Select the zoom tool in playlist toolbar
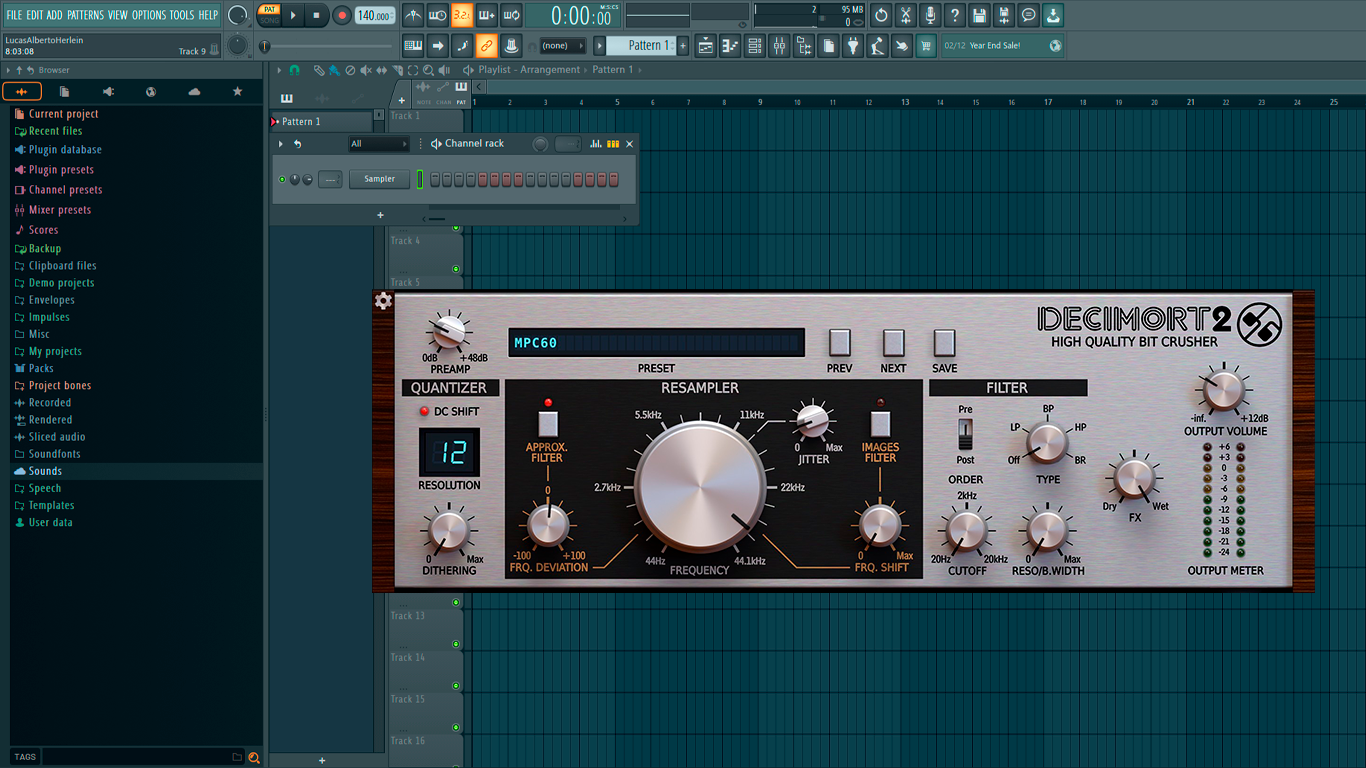 [x=428, y=70]
